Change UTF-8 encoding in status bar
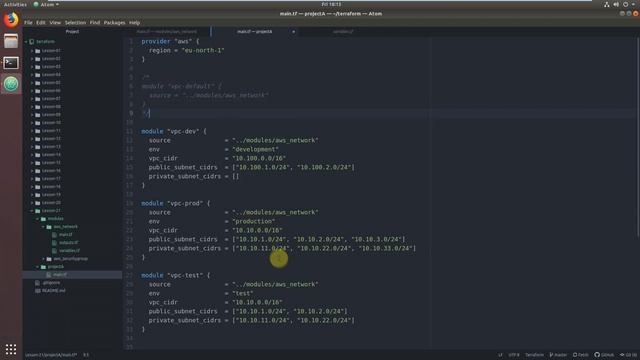 (x=514, y=355)
